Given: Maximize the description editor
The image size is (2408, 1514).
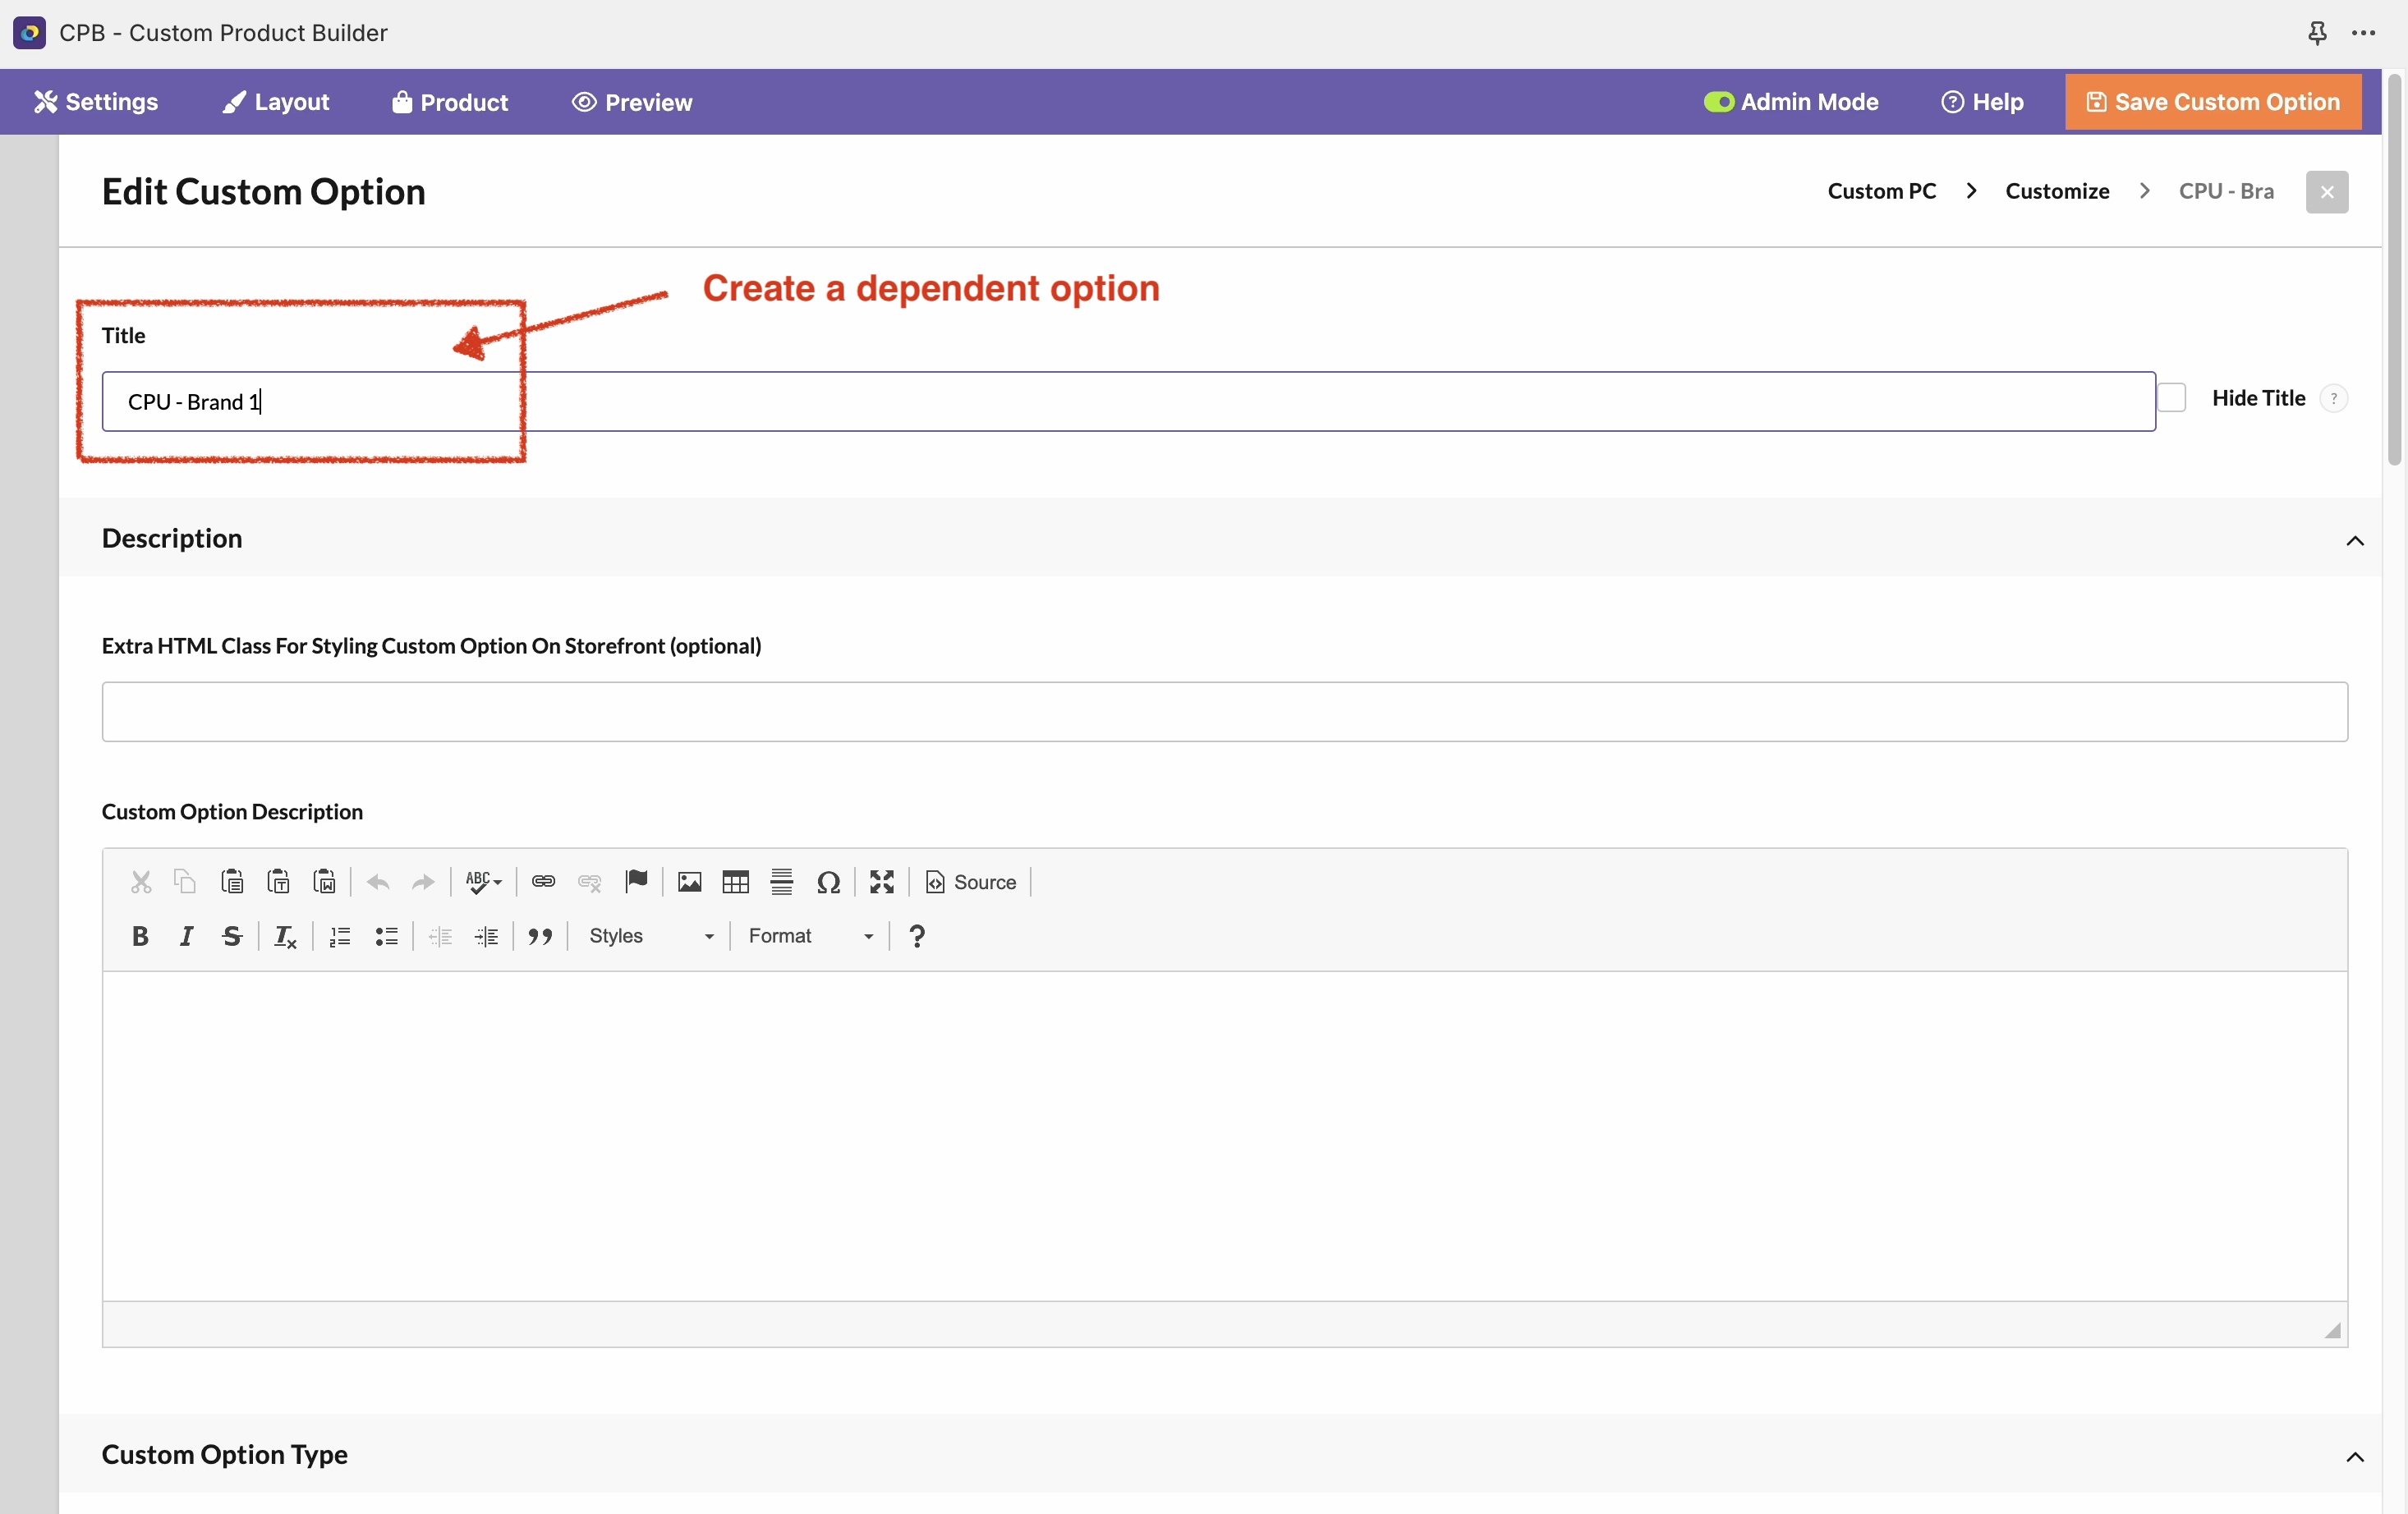Looking at the screenshot, I should point(881,882).
